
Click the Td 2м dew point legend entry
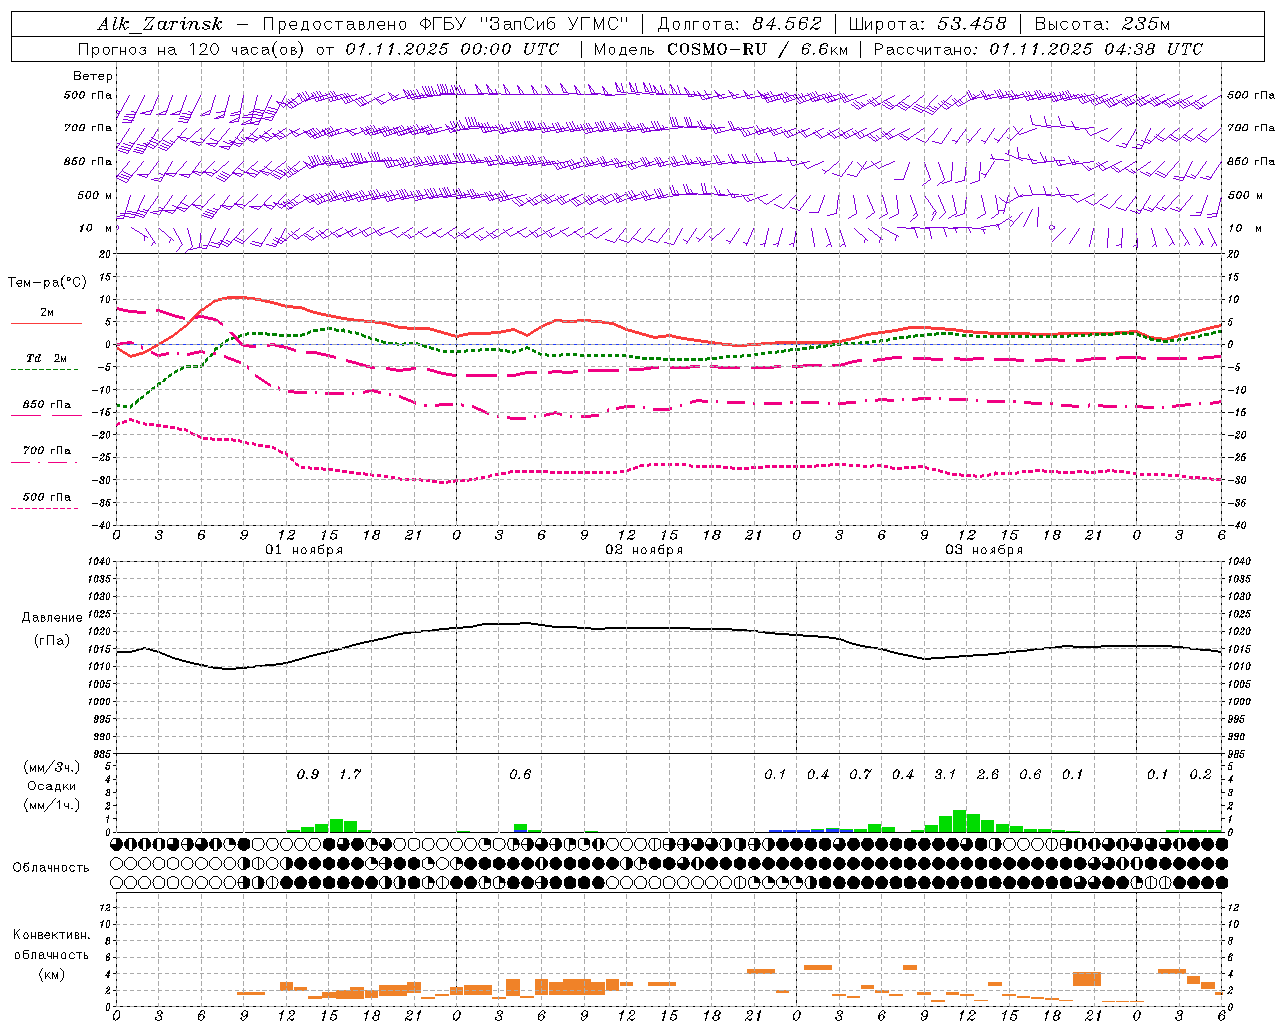(x=46, y=358)
